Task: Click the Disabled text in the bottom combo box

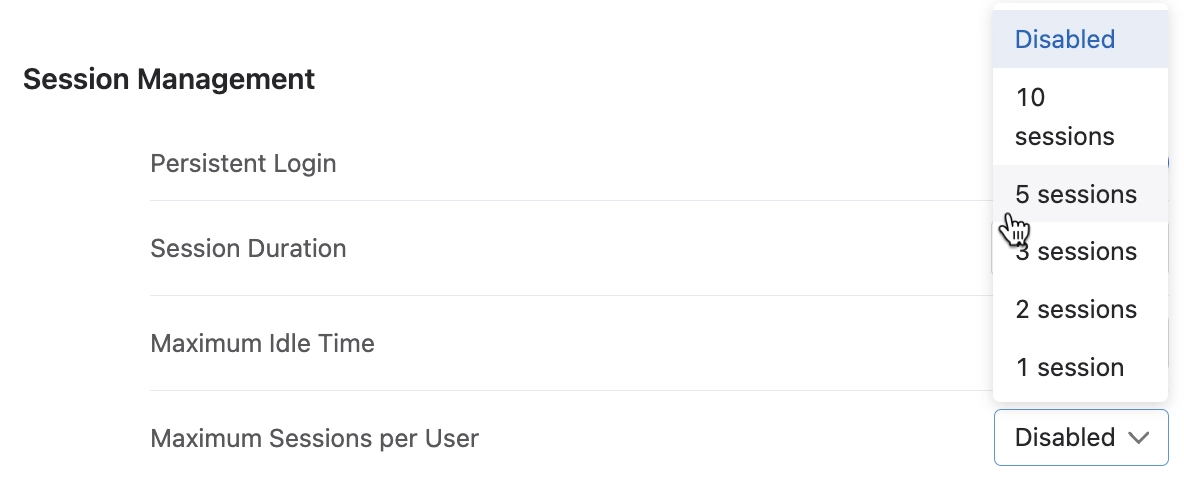Action: click(x=1064, y=437)
